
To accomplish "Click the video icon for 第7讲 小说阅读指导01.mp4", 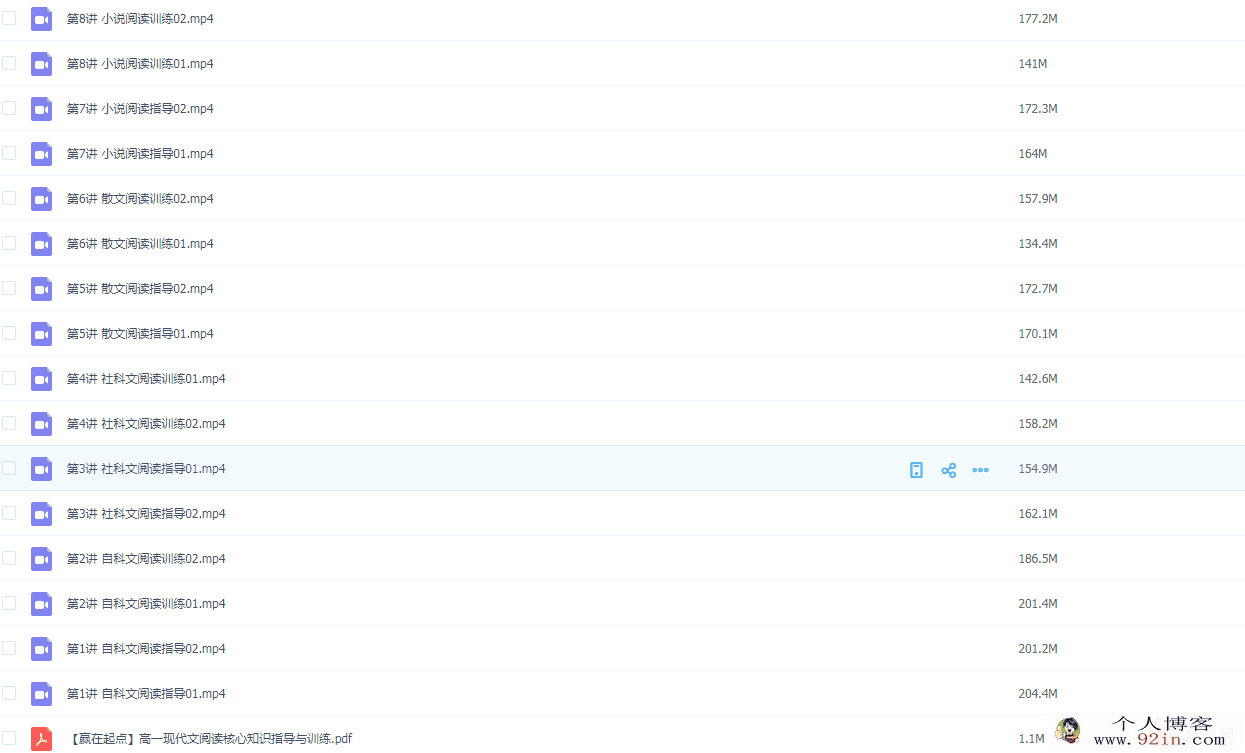I will coord(41,154).
